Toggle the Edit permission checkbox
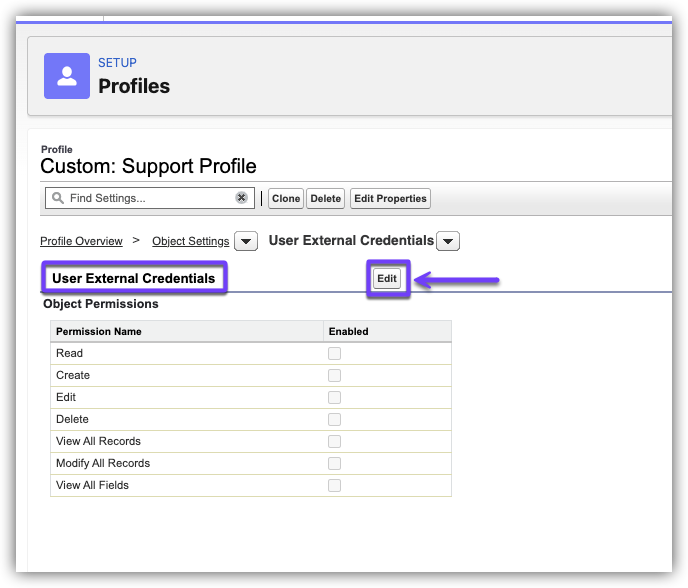The image size is (688, 588). coord(335,397)
